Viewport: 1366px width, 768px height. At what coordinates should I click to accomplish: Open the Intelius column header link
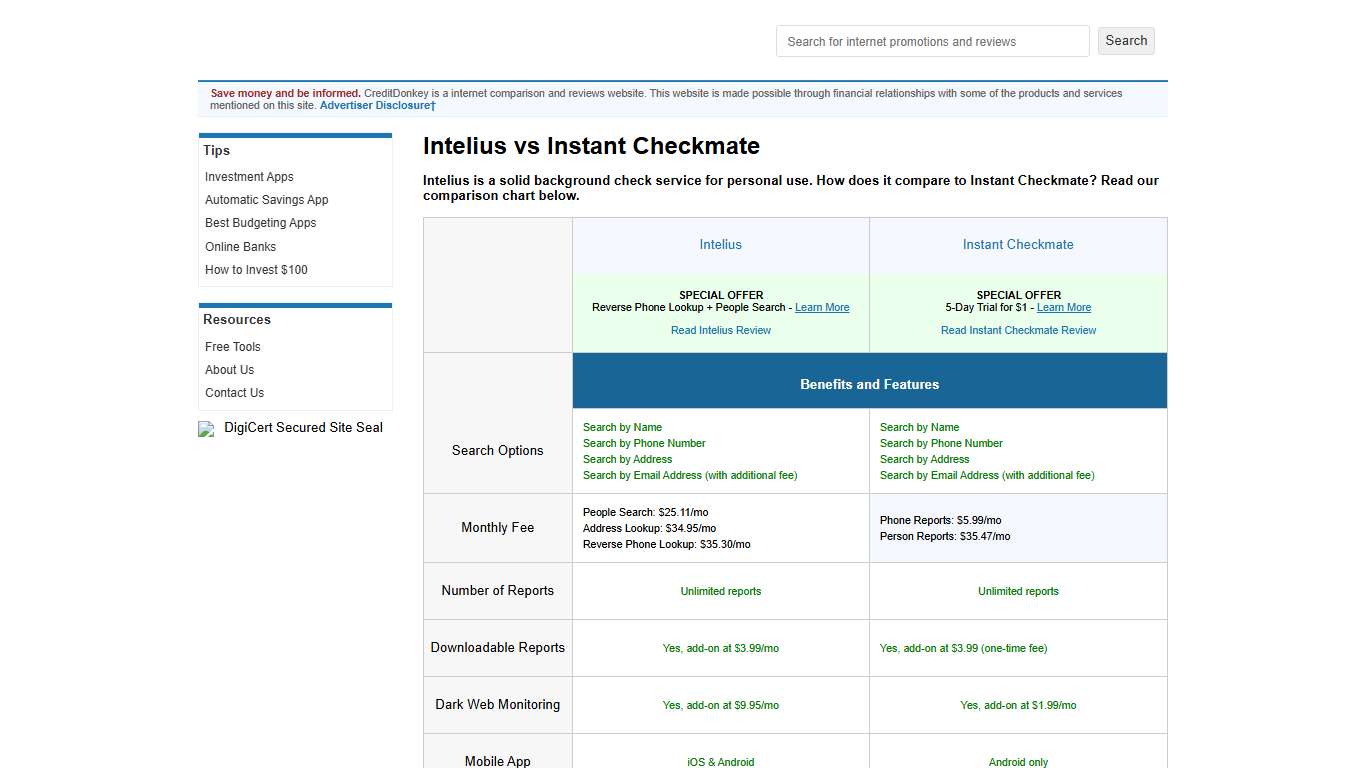pos(720,244)
